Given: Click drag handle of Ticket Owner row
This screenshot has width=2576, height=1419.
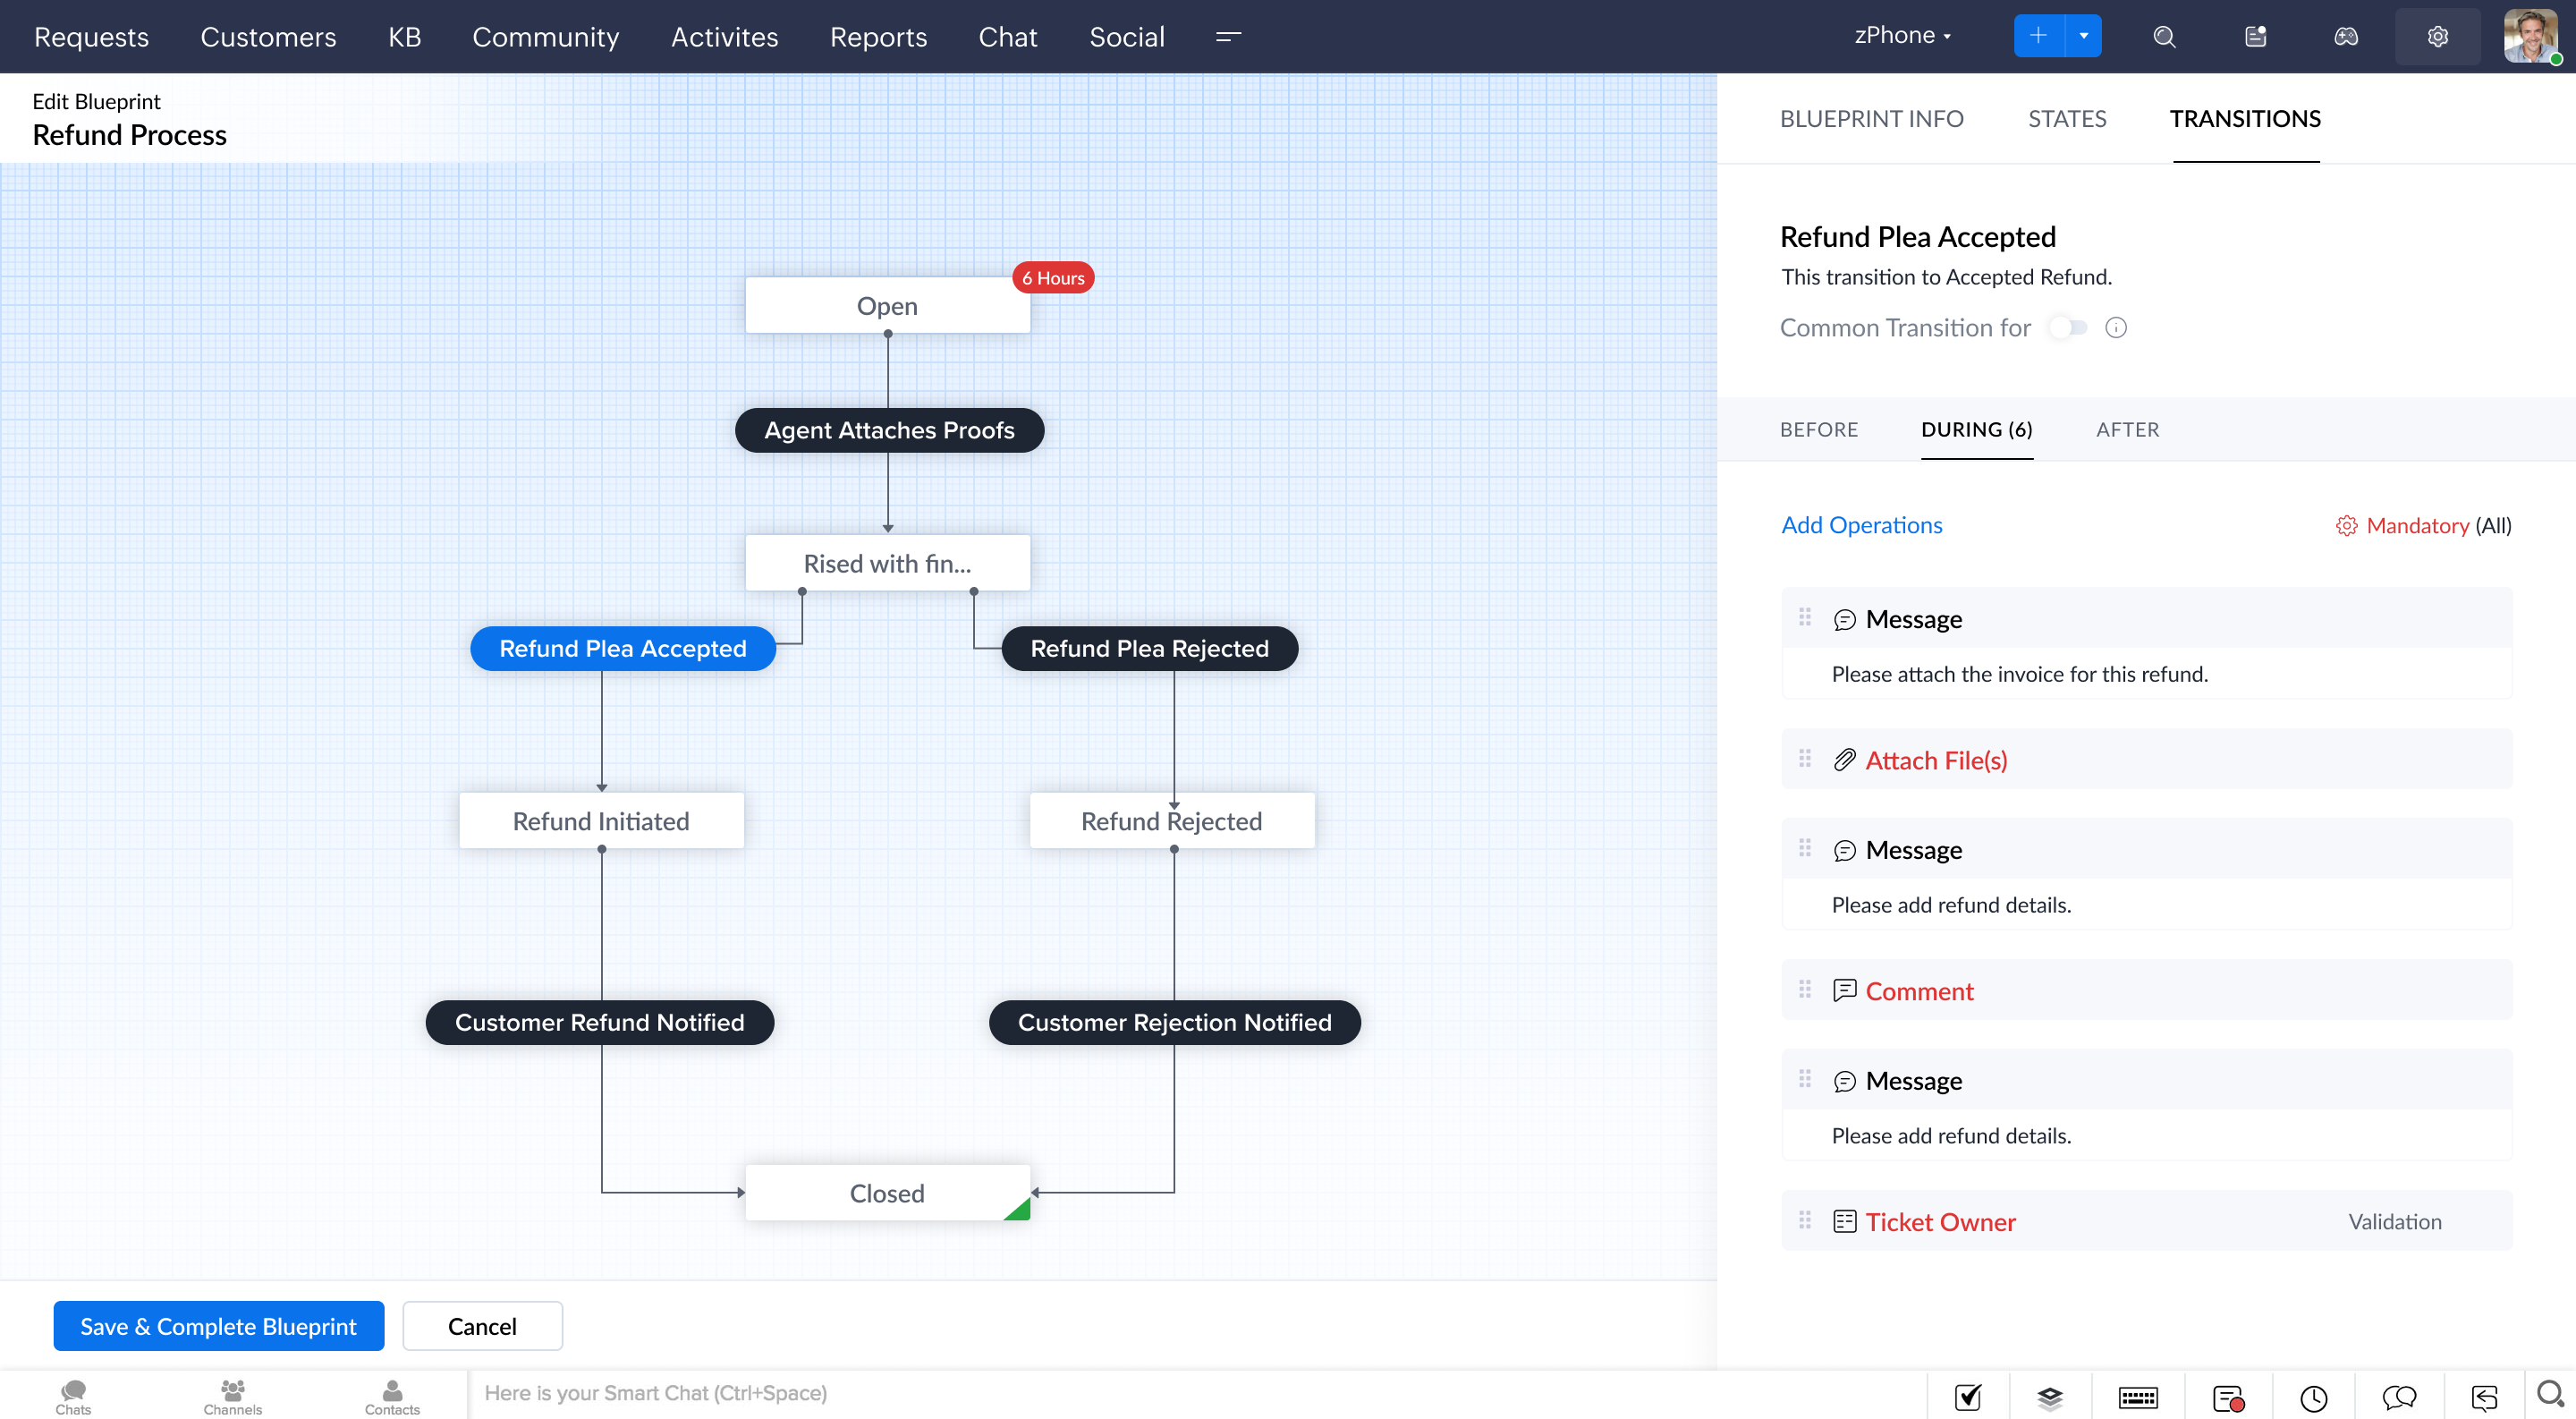Looking at the screenshot, I should [1805, 1221].
